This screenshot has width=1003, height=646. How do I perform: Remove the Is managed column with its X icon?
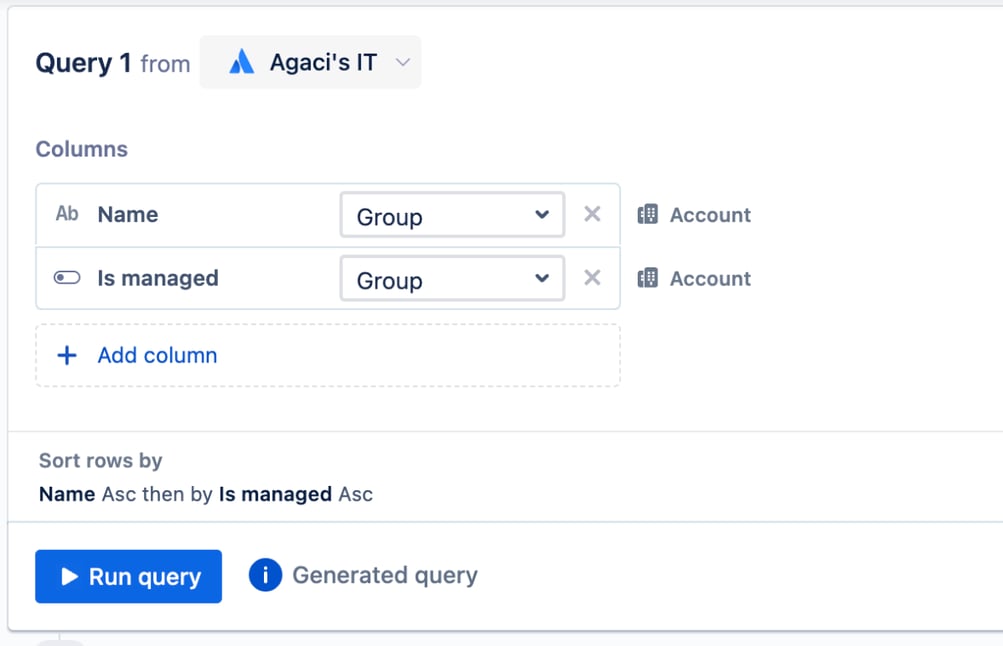click(592, 278)
